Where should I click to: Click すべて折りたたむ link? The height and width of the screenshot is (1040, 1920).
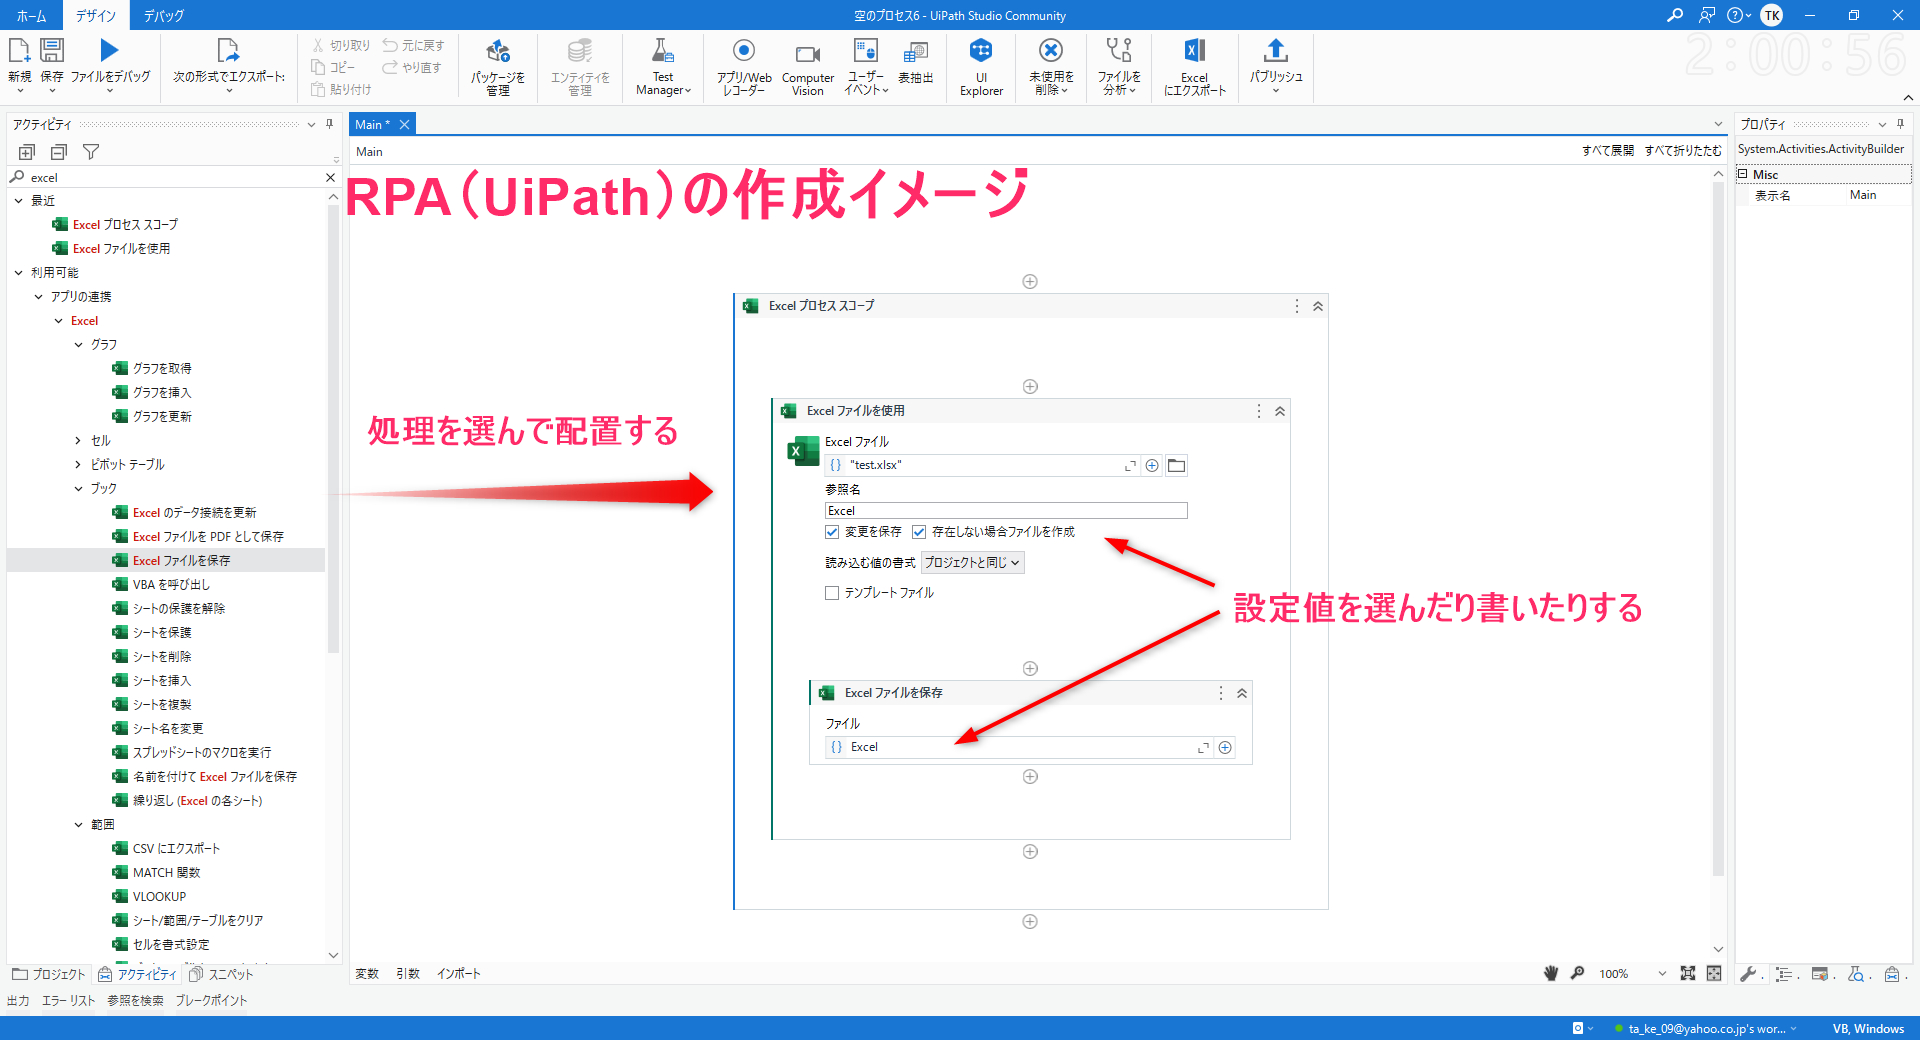tap(1683, 151)
